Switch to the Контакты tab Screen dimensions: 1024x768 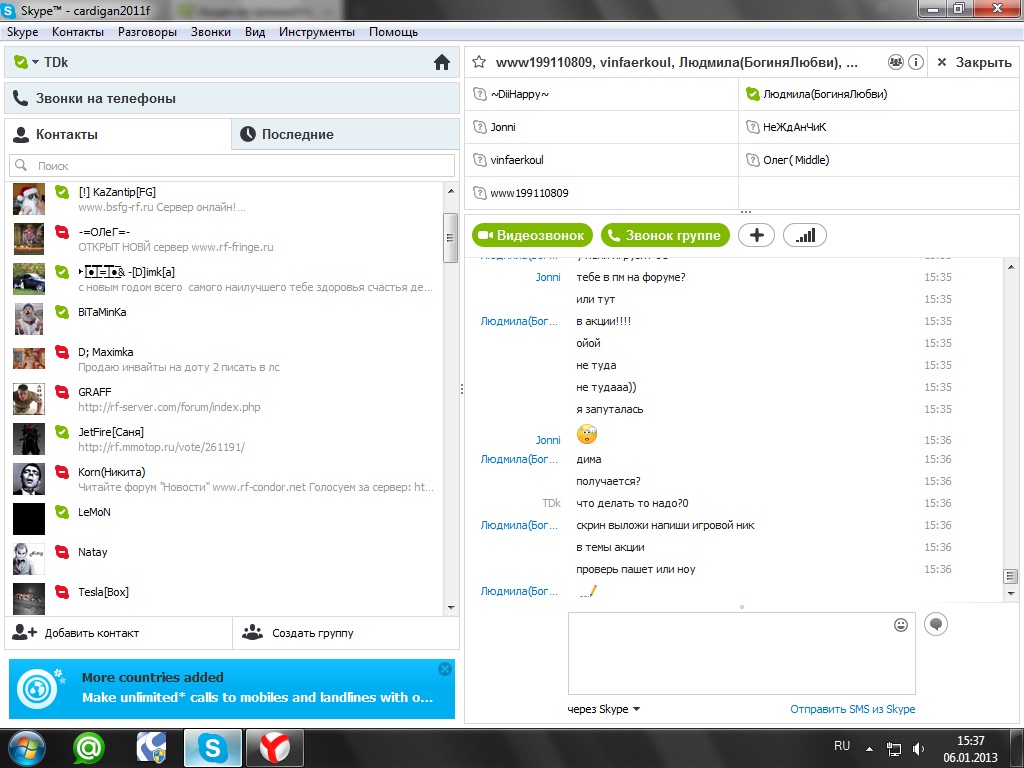[x=118, y=135]
